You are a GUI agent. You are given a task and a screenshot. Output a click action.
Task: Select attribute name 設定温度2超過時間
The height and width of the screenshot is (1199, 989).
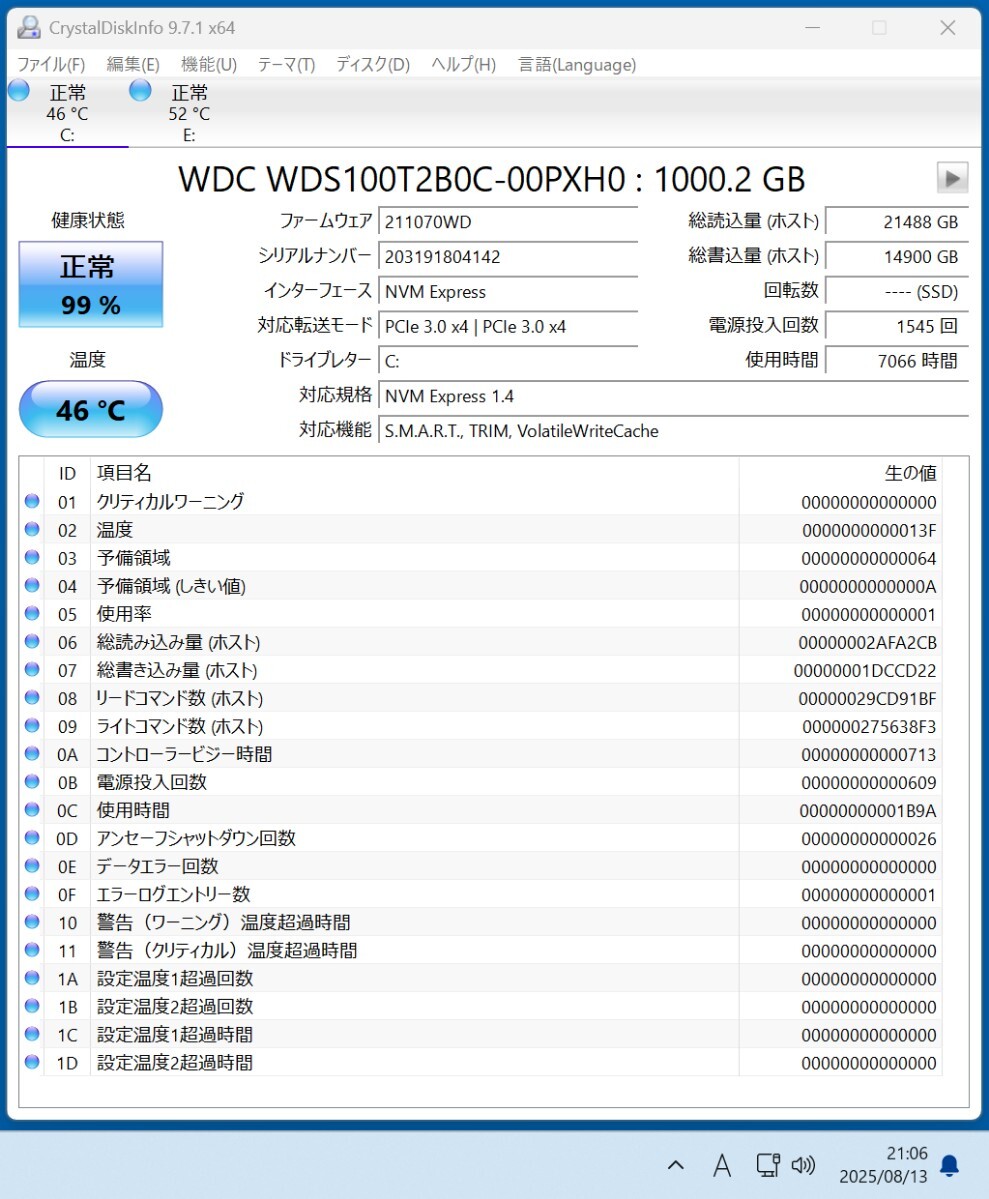tap(174, 1063)
